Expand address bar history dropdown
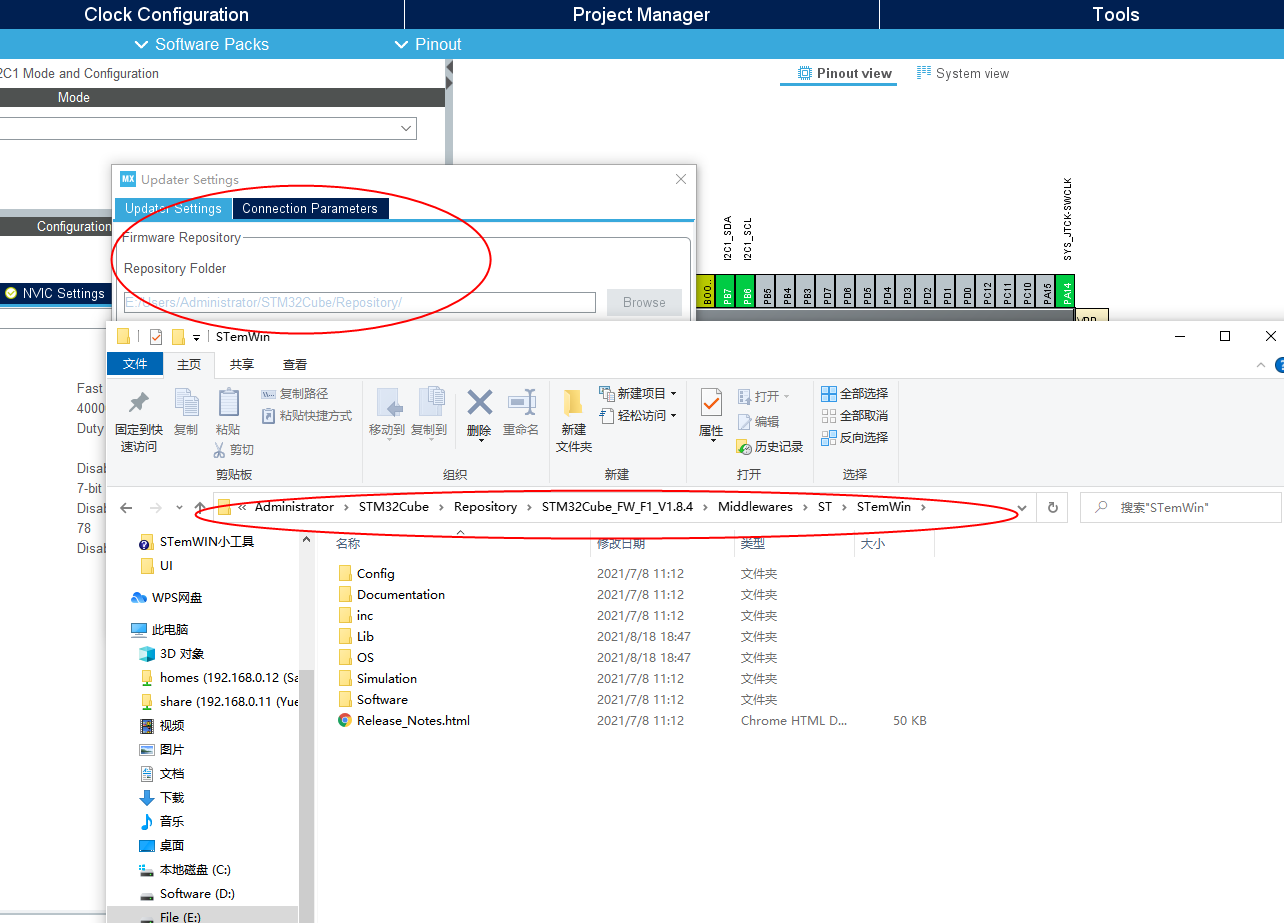 [x=1022, y=508]
